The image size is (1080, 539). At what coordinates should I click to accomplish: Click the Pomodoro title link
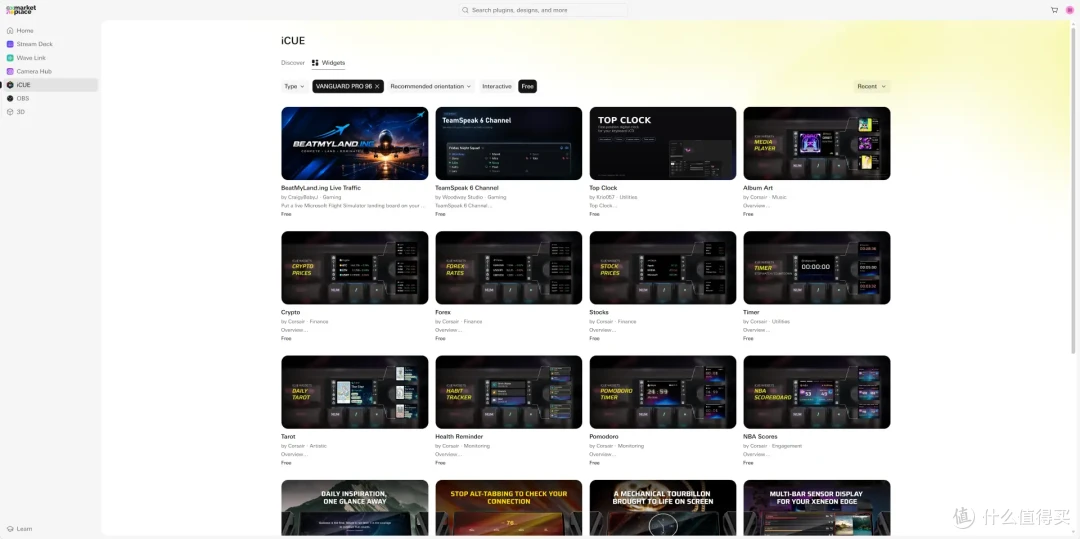click(x=604, y=437)
